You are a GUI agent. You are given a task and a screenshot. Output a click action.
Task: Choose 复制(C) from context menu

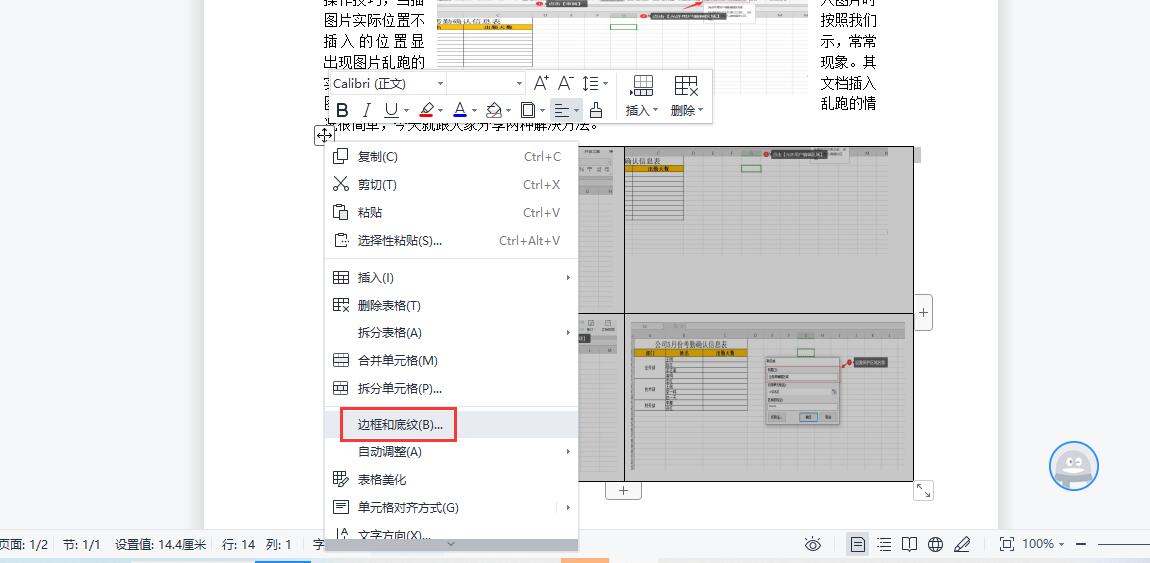[451, 157]
